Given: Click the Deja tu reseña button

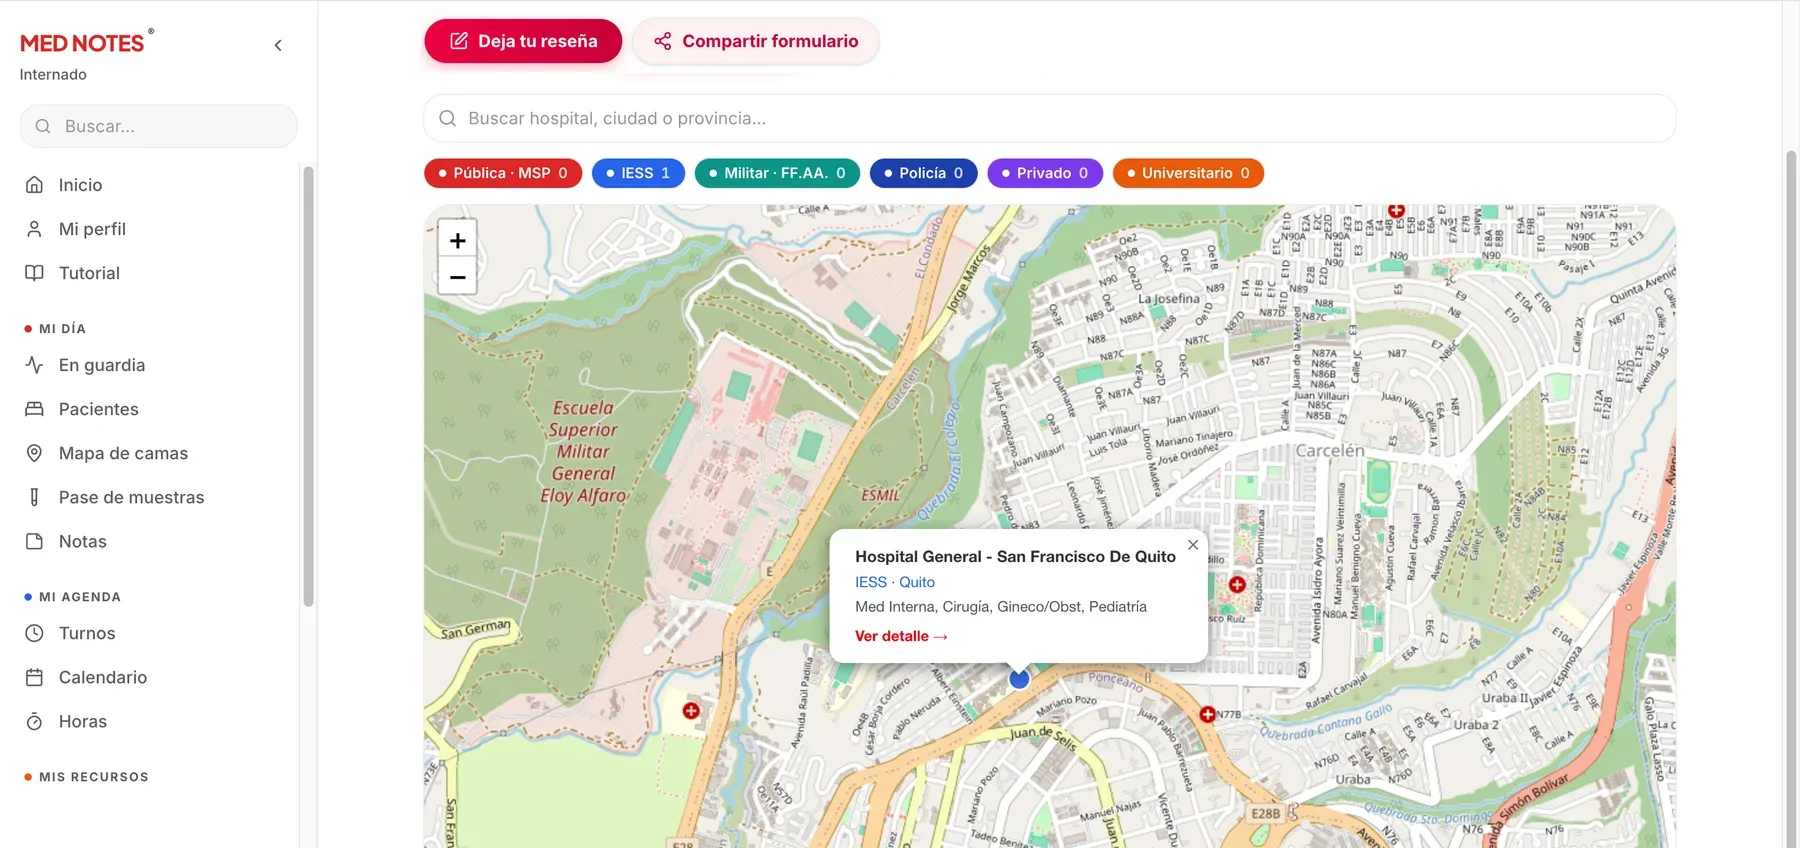Looking at the screenshot, I should click(x=523, y=41).
